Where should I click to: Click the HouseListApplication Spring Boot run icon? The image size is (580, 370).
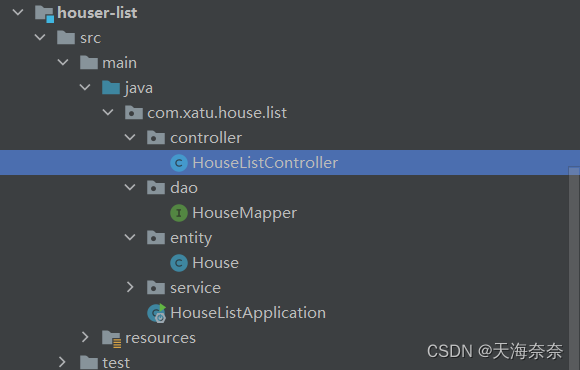(x=156, y=313)
